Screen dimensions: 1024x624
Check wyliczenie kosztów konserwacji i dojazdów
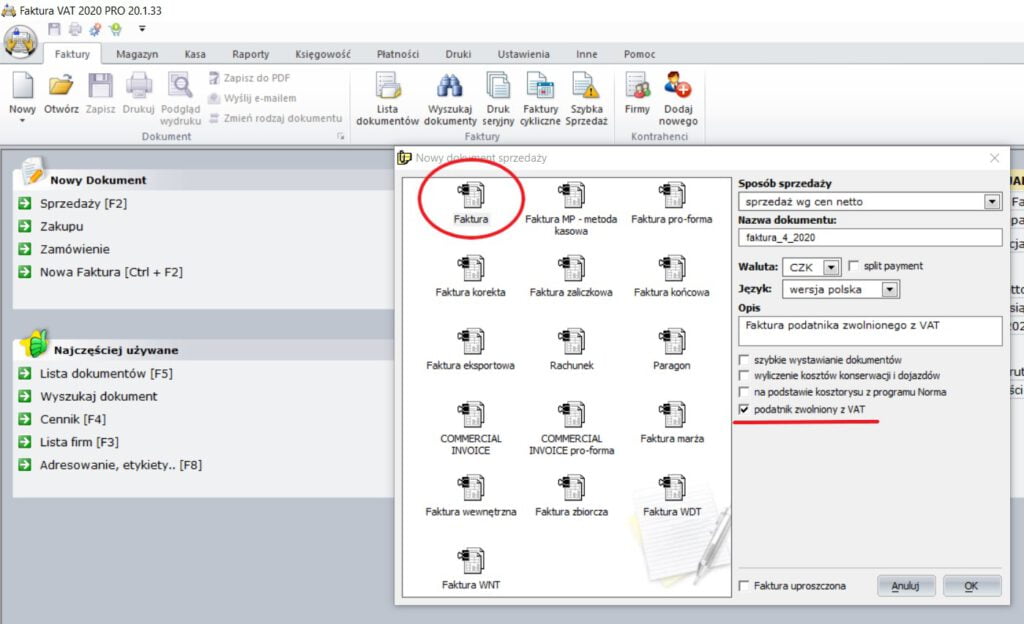[x=744, y=375]
